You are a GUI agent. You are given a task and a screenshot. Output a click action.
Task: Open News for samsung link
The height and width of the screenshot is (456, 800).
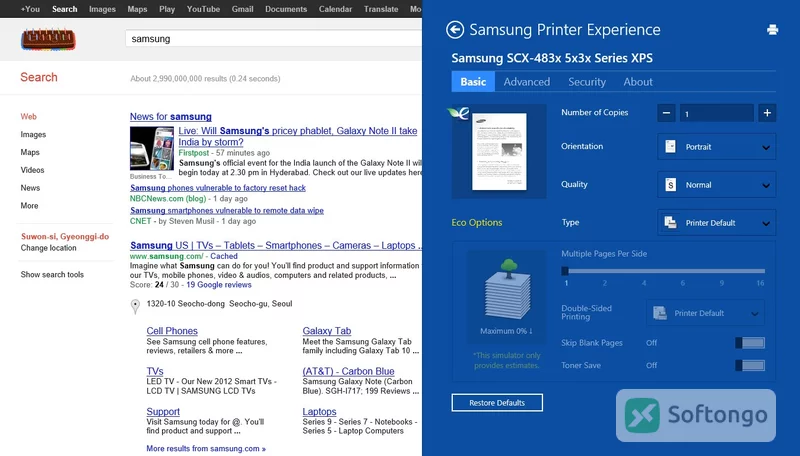[170, 116]
